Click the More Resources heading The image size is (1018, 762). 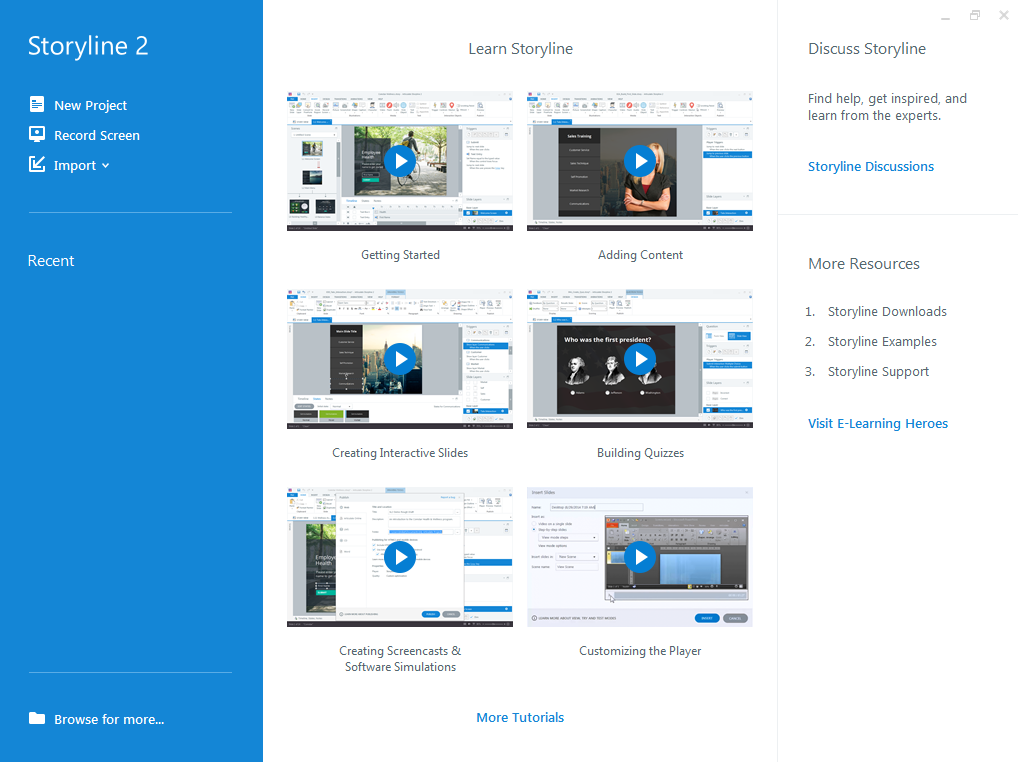click(x=863, y=264)
